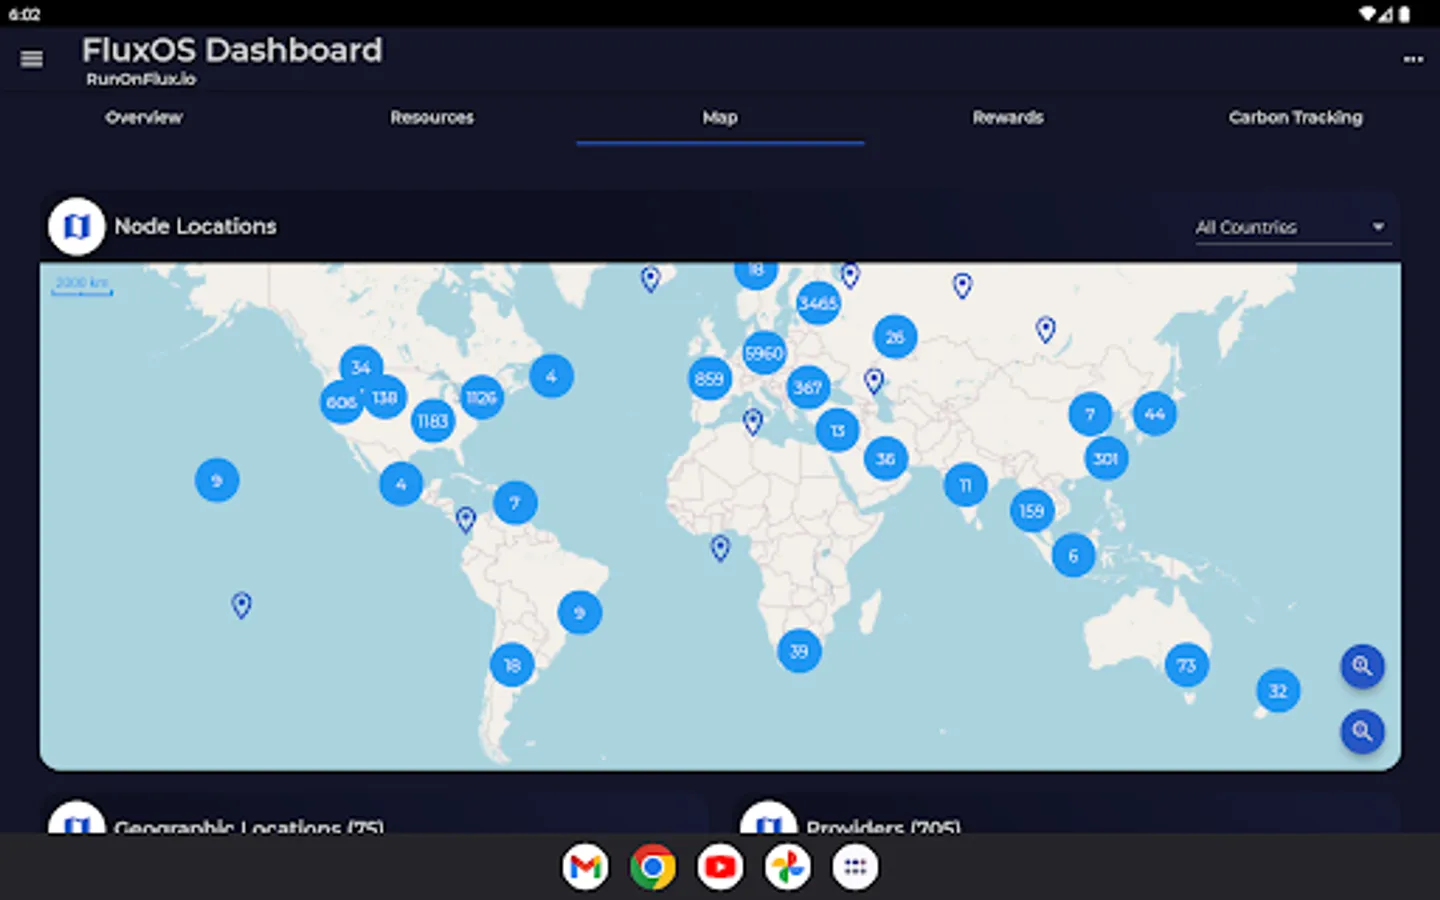
Task: Select the map pin over Greenland
Action: (651, 279)
